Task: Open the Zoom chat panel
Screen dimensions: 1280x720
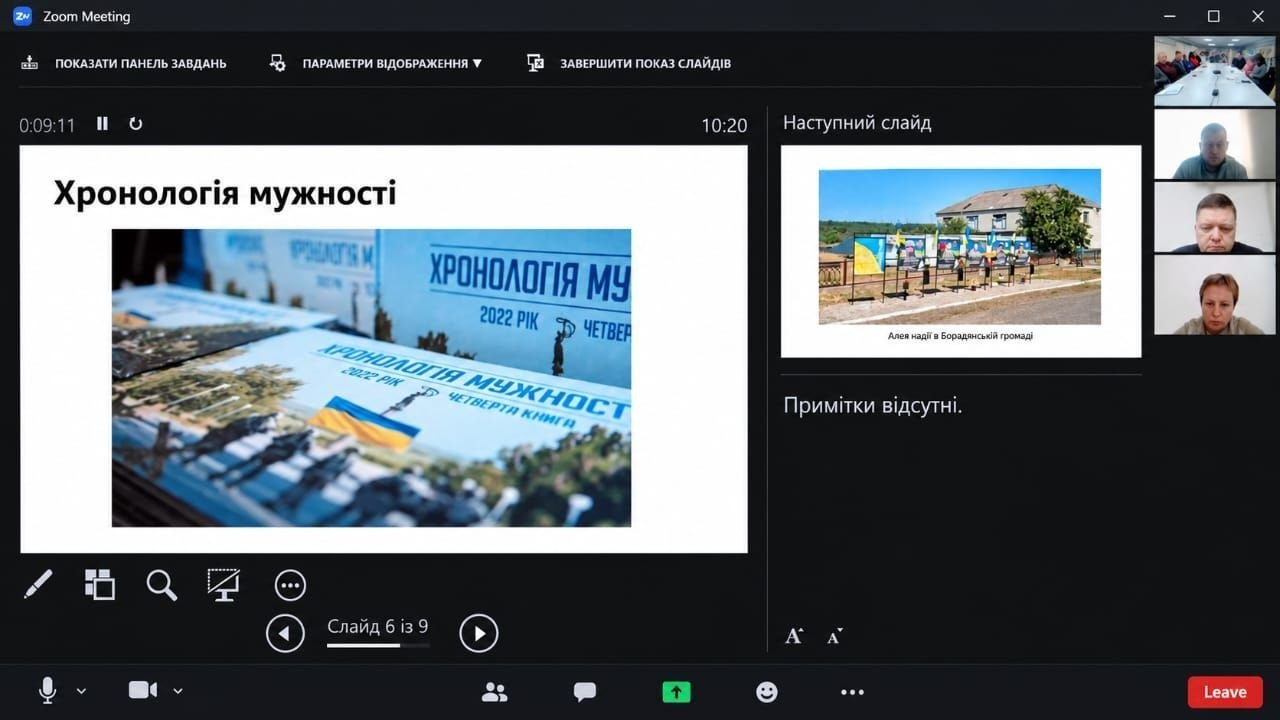Action: pos(585,692)
